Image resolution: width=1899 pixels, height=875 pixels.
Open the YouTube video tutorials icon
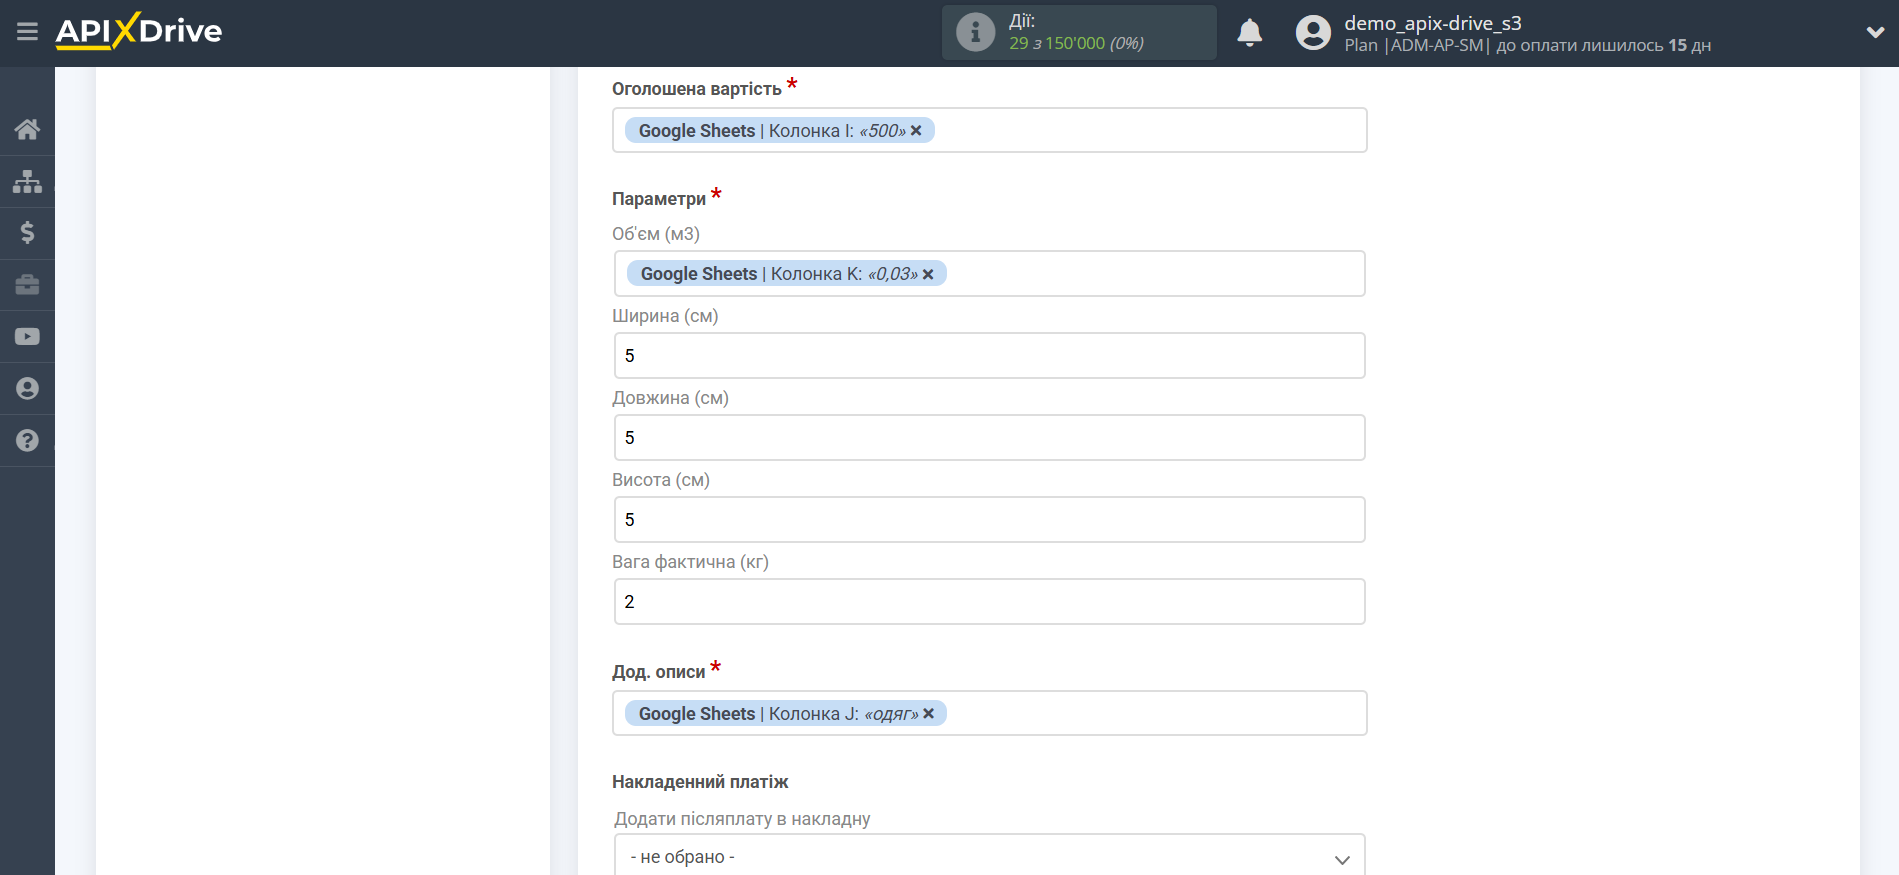[x=27, y=337]
